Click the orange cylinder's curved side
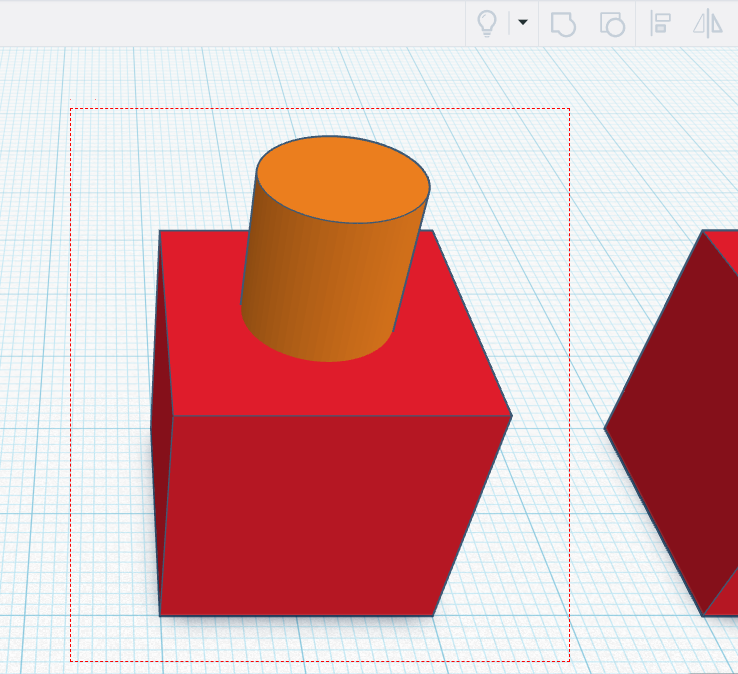Viewport: 738px width, 674px height. pyautogui.click(x=320, y=290)
